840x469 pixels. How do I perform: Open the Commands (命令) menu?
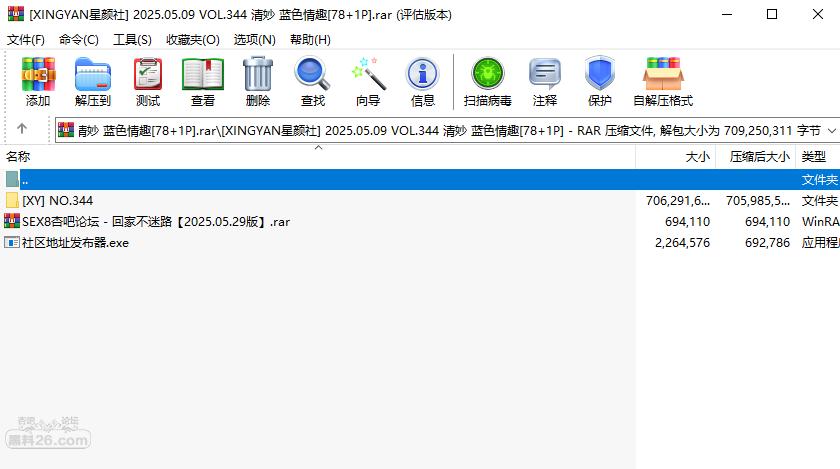[79, 40]
